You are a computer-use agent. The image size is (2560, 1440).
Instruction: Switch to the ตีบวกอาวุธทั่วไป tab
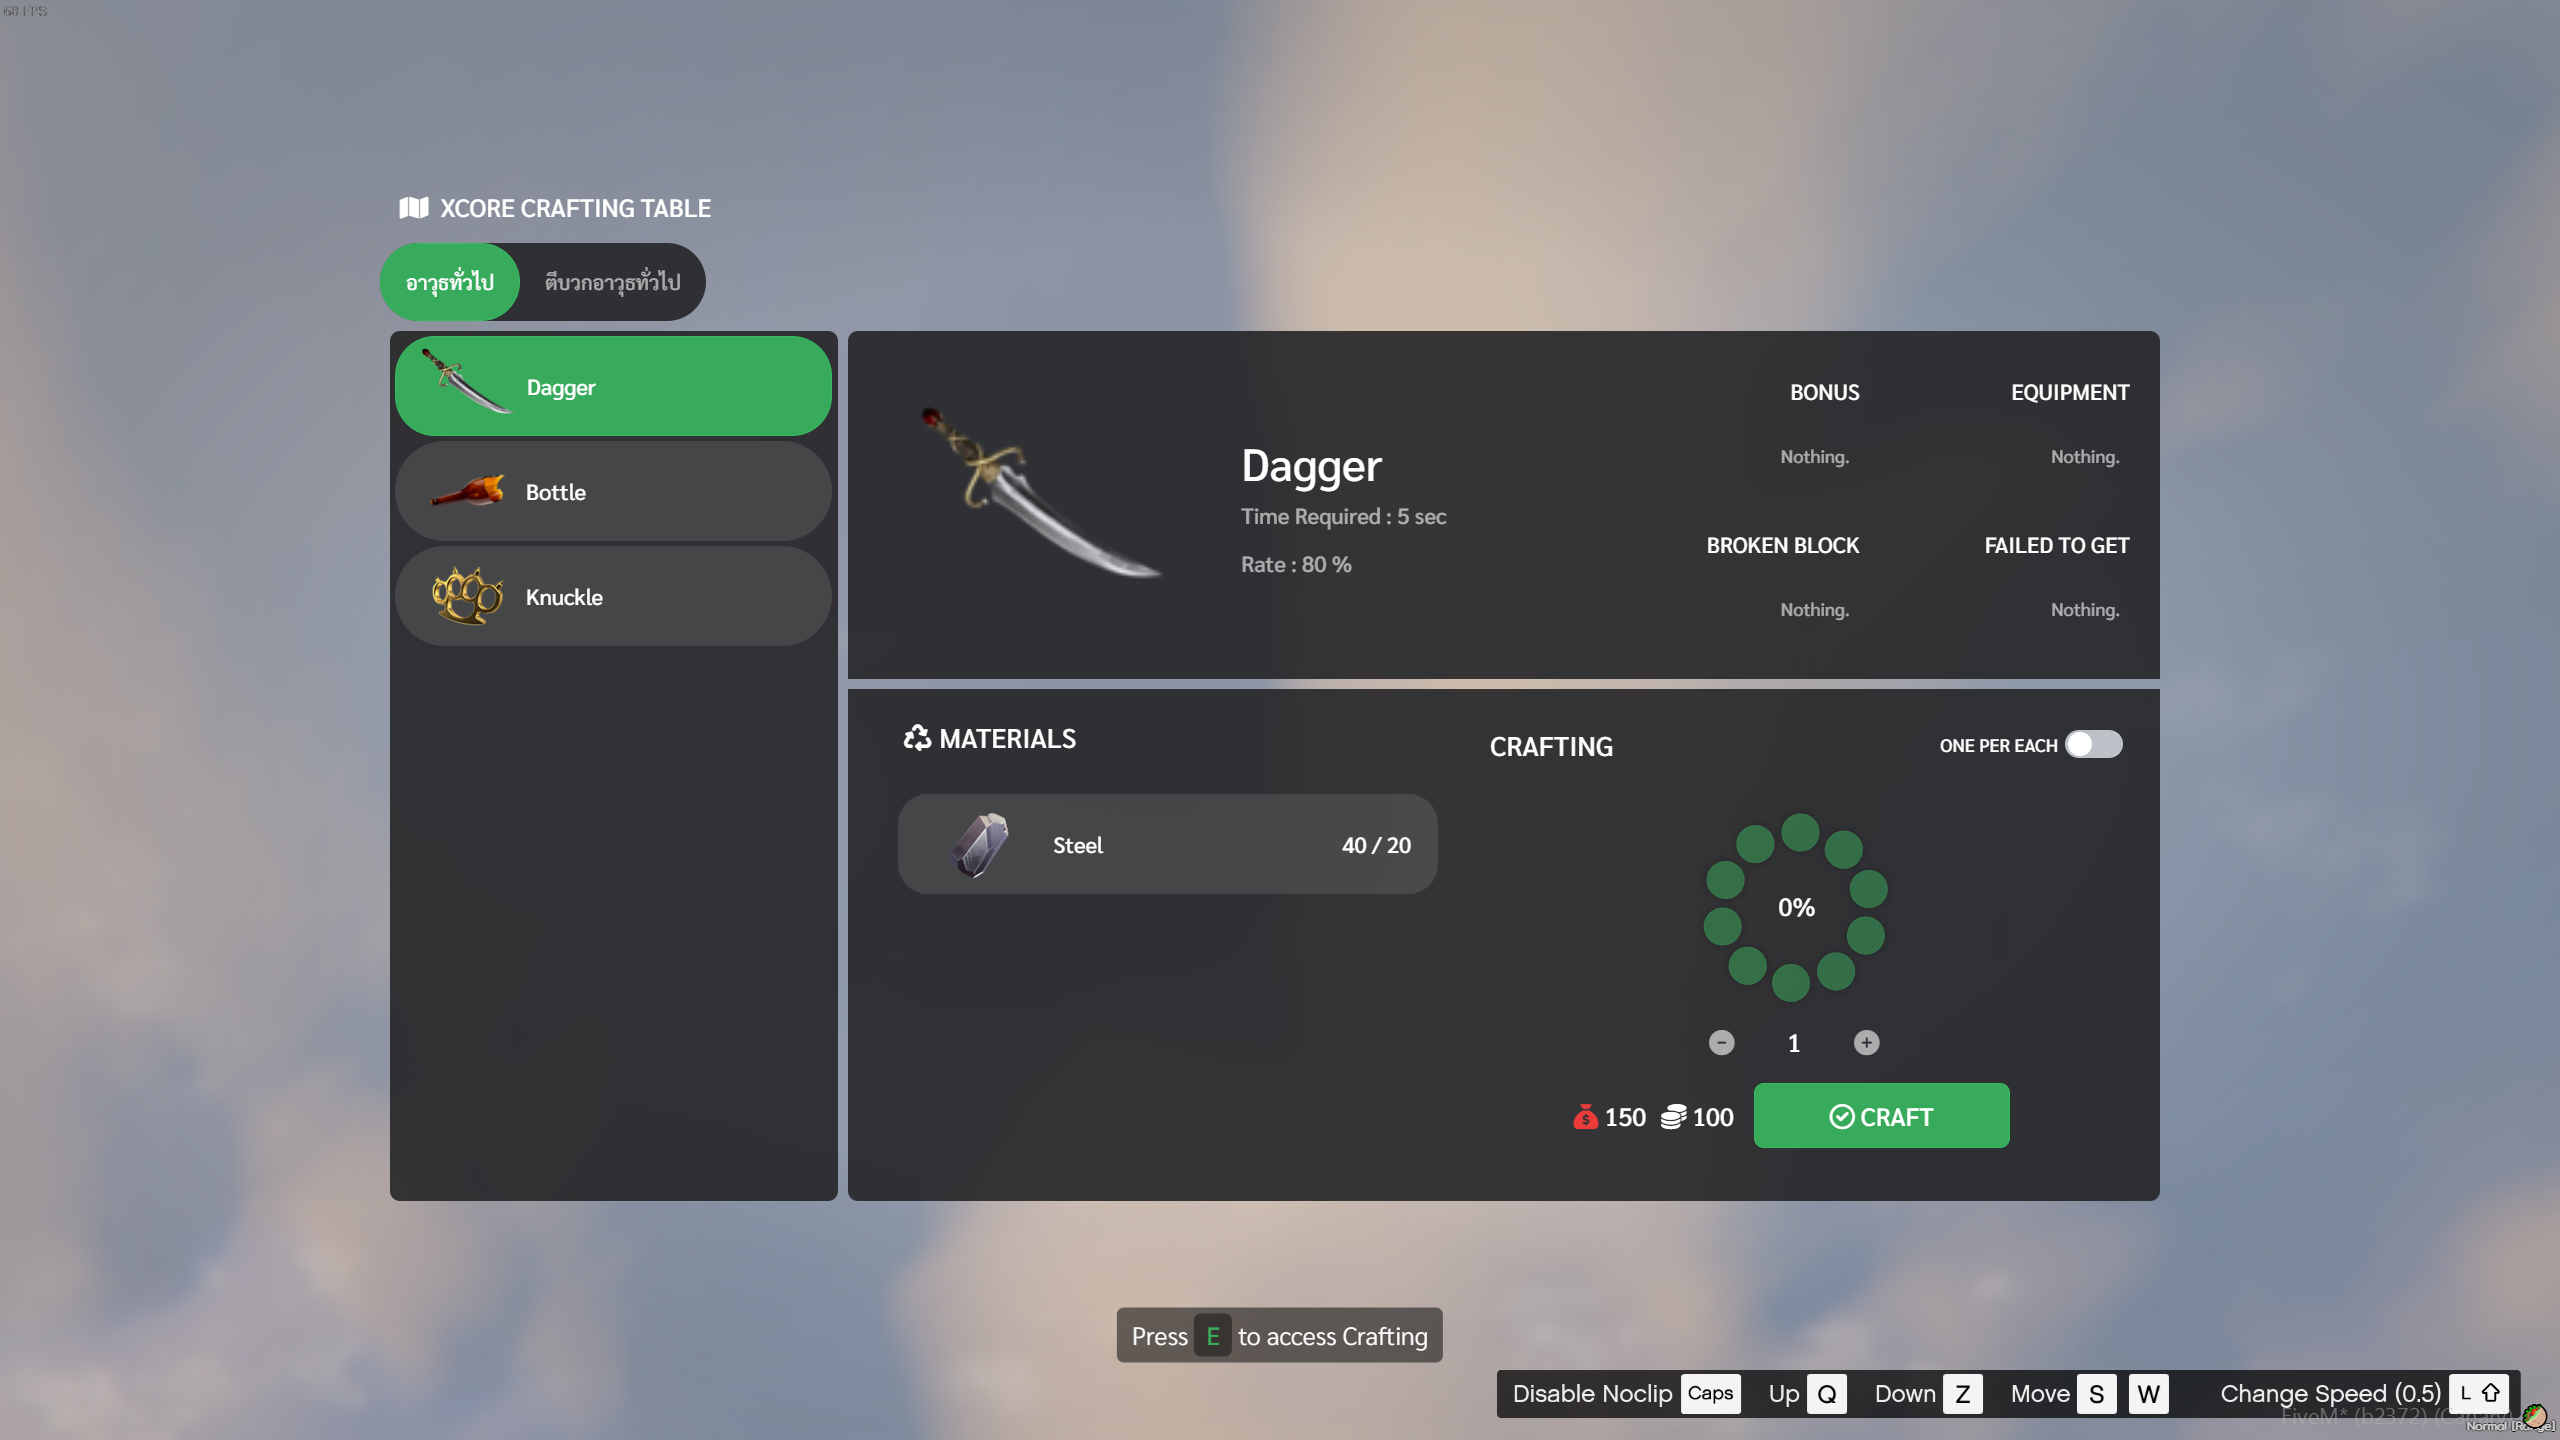(611, 281)
